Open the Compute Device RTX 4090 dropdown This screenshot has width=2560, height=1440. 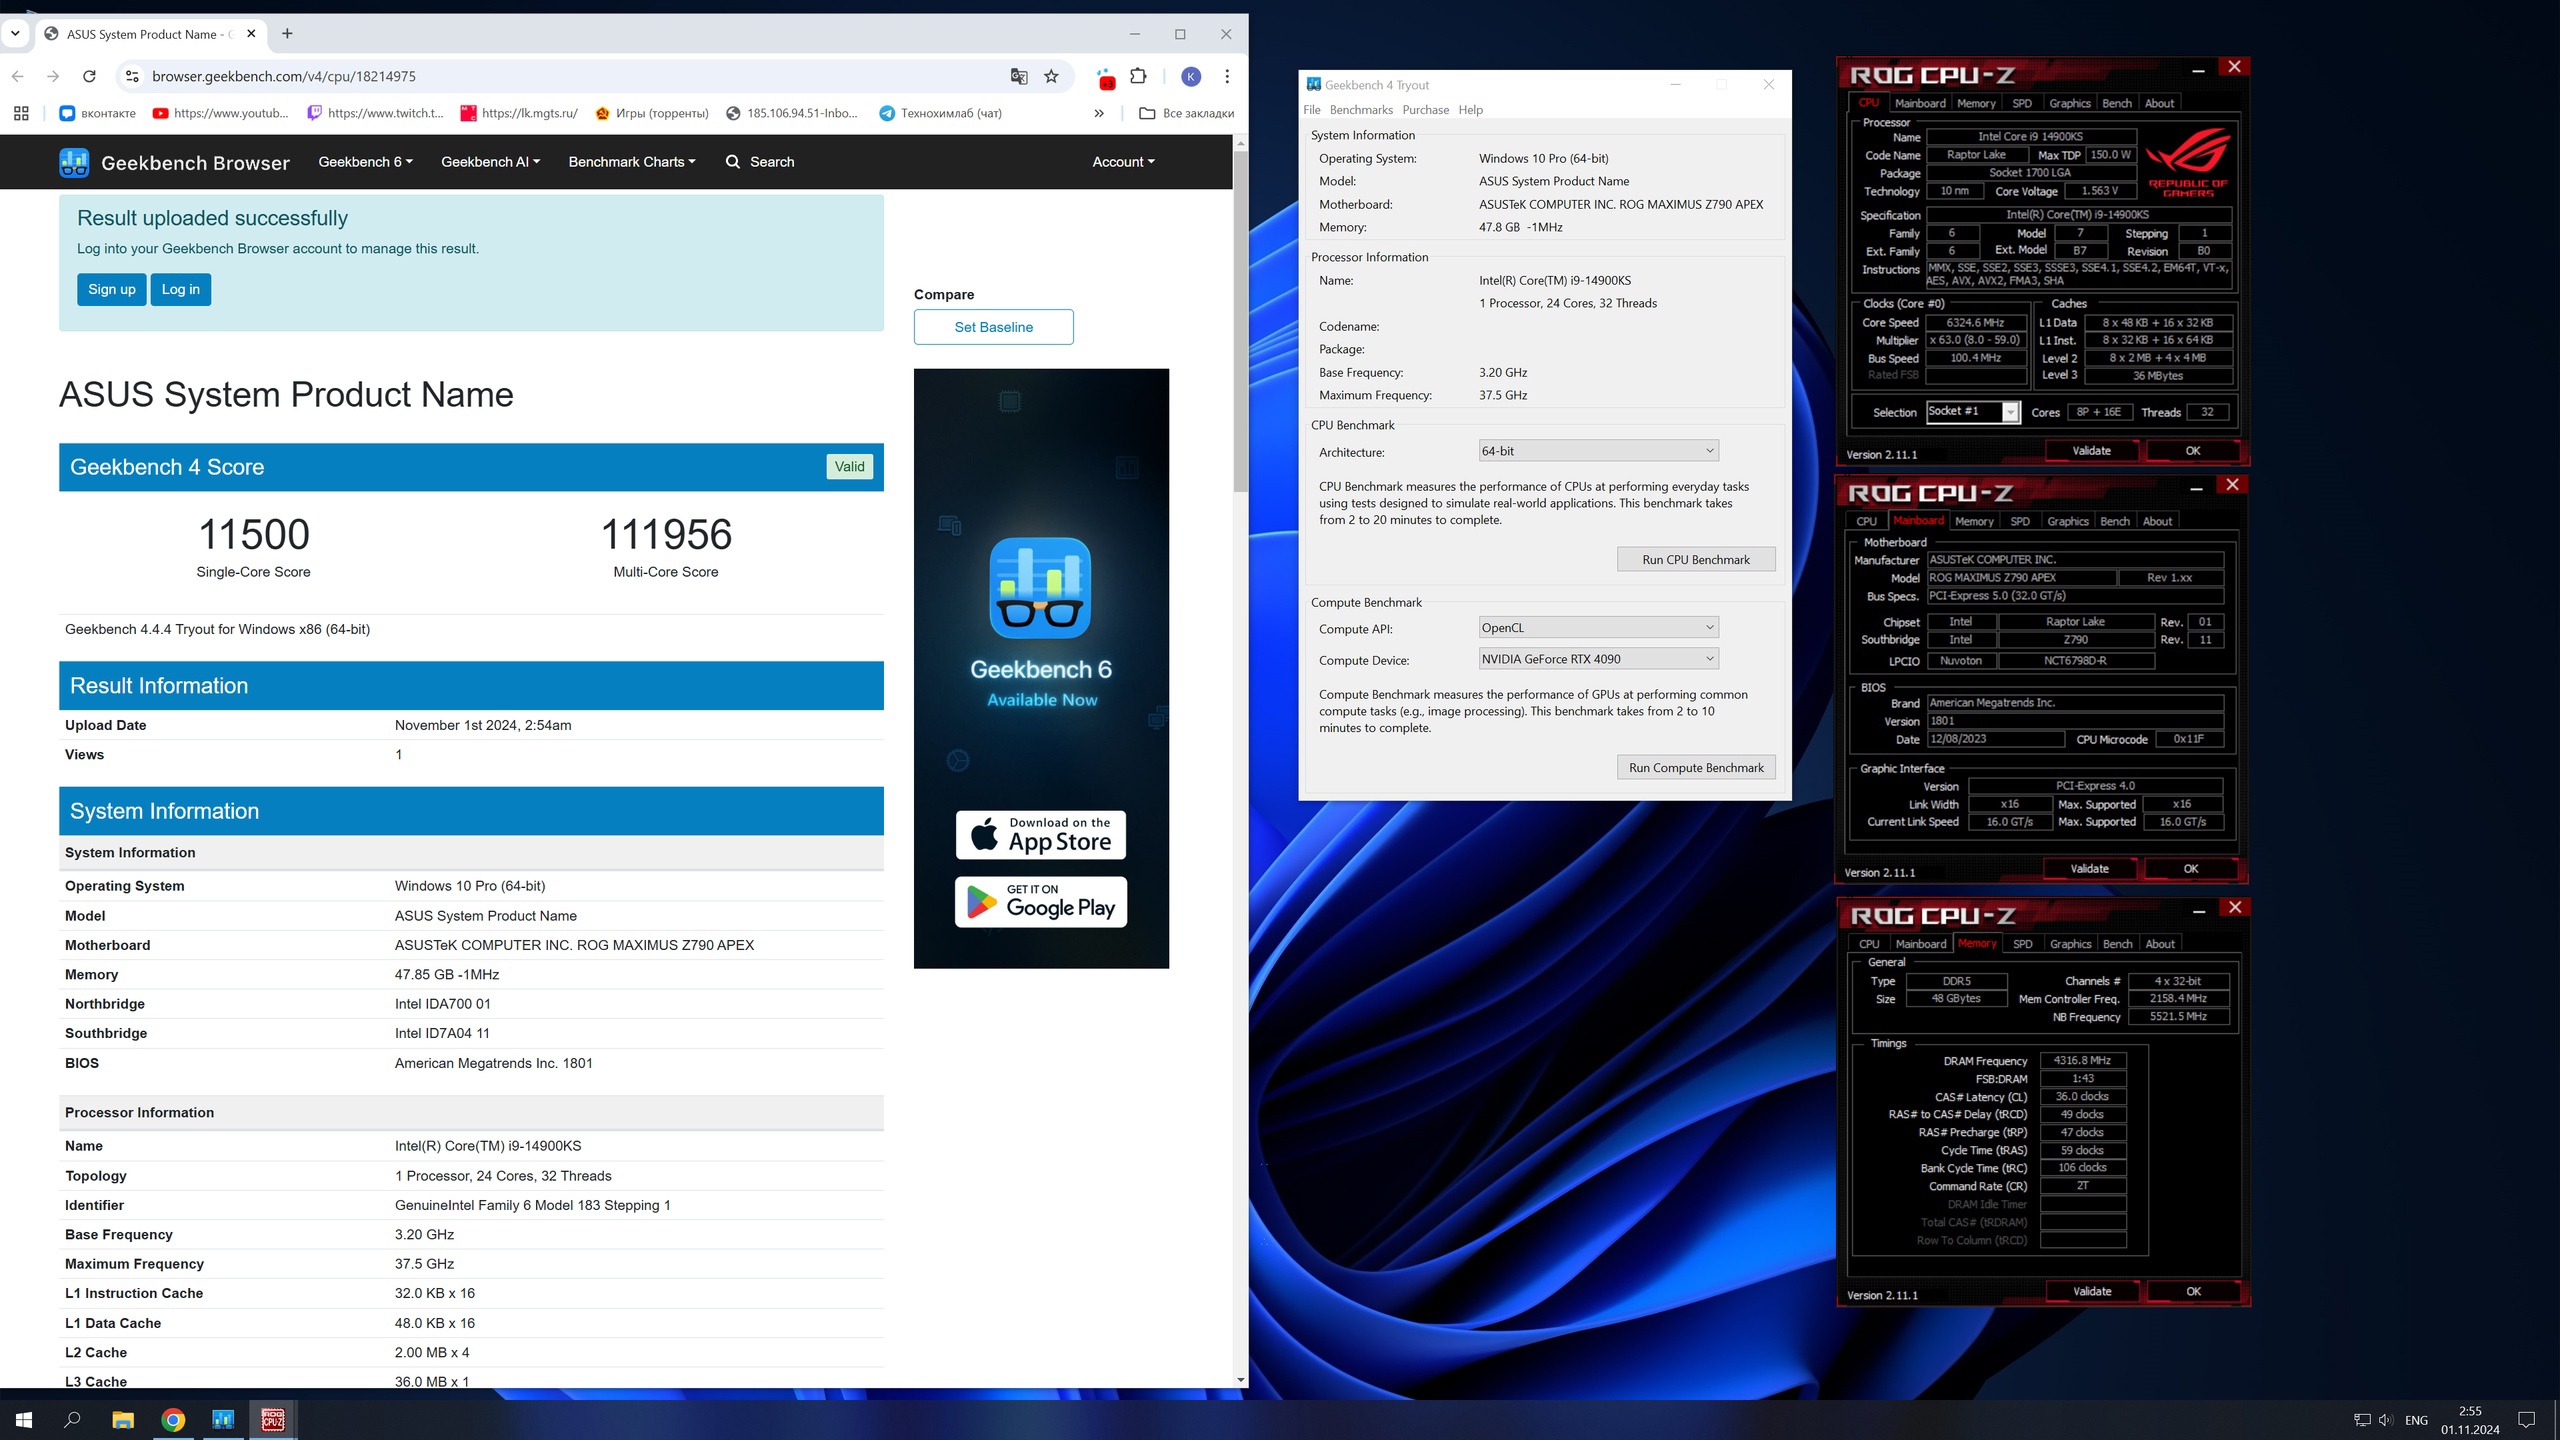click(1598, 659)
